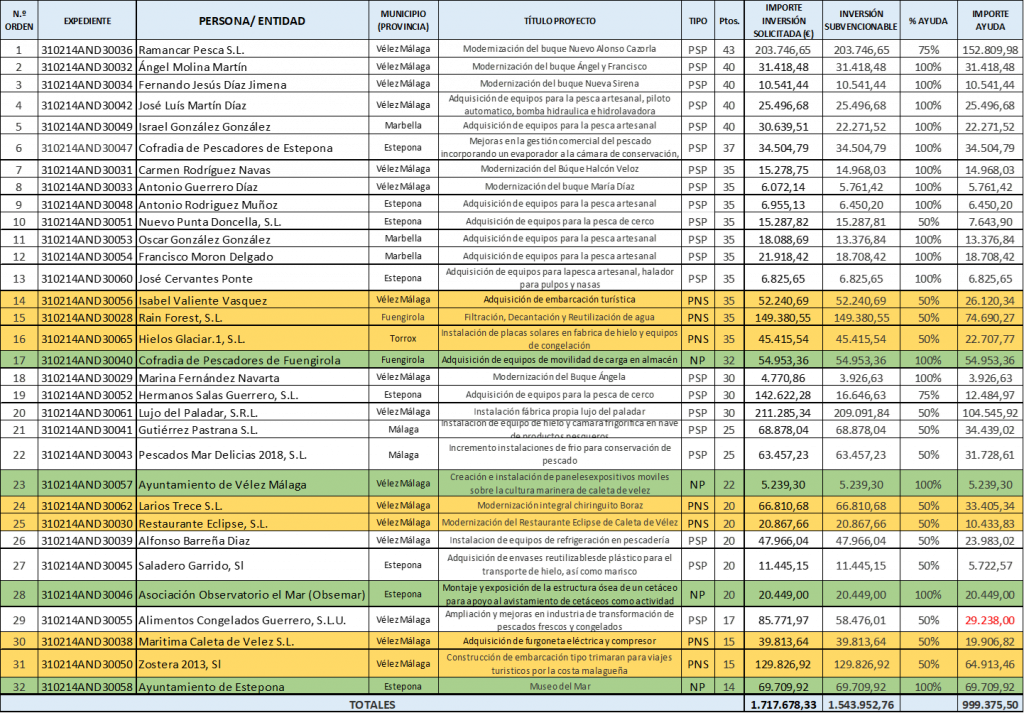Screen dimensions: 1024x713
Task: Click the PERSONA/ ENTIDAD column header
Action: coord(251,20)
